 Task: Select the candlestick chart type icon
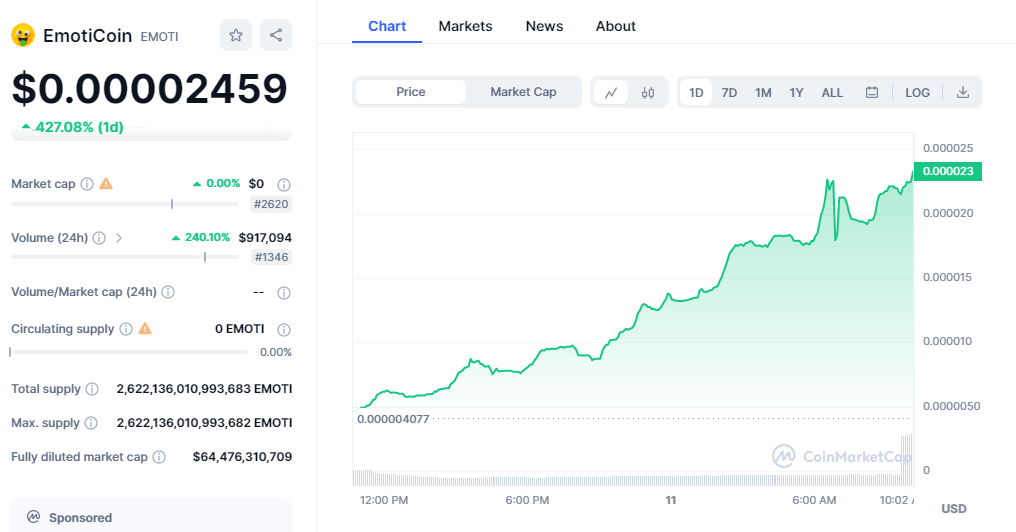[648, 92]
